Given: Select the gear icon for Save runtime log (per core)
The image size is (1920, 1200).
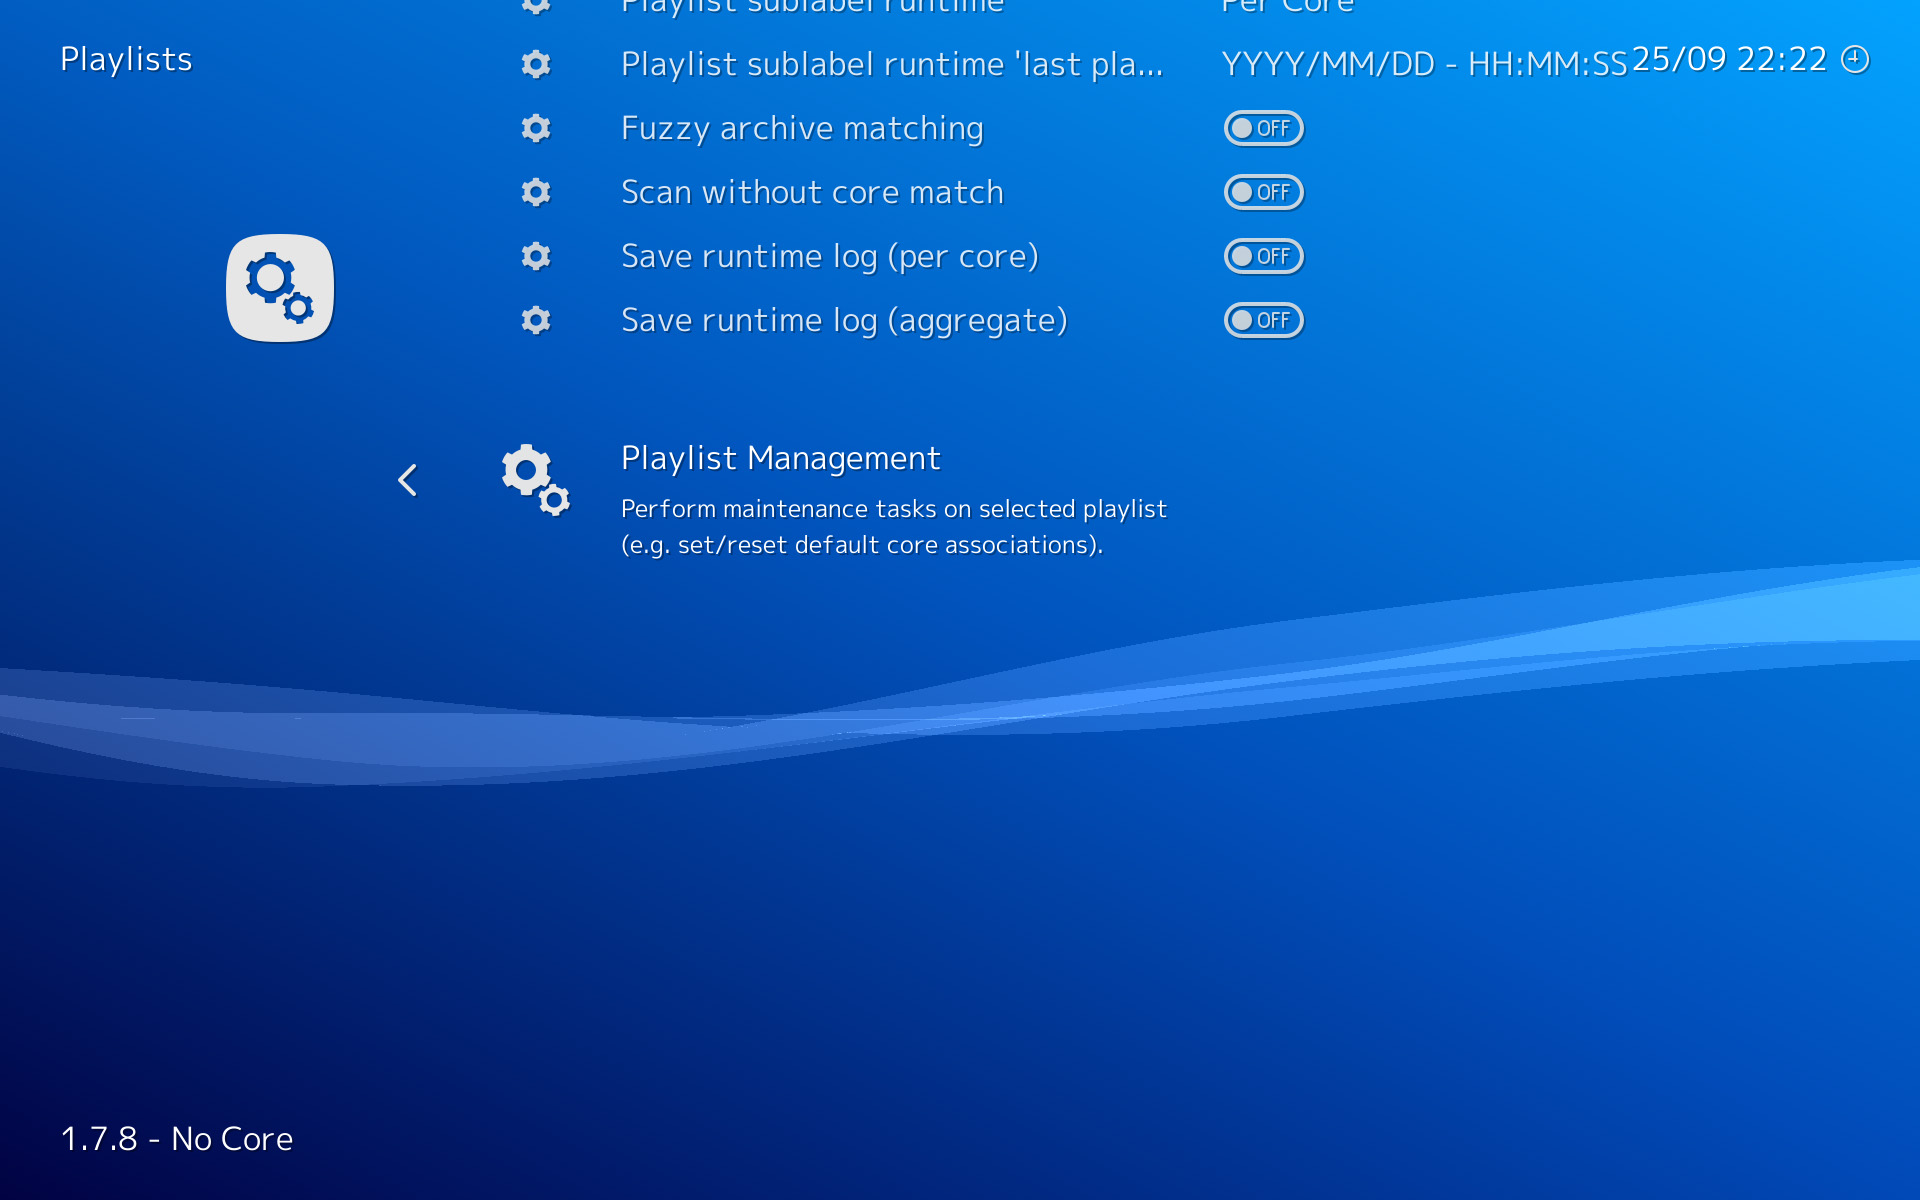Looking at the screenshot, I should coord(536,256).
